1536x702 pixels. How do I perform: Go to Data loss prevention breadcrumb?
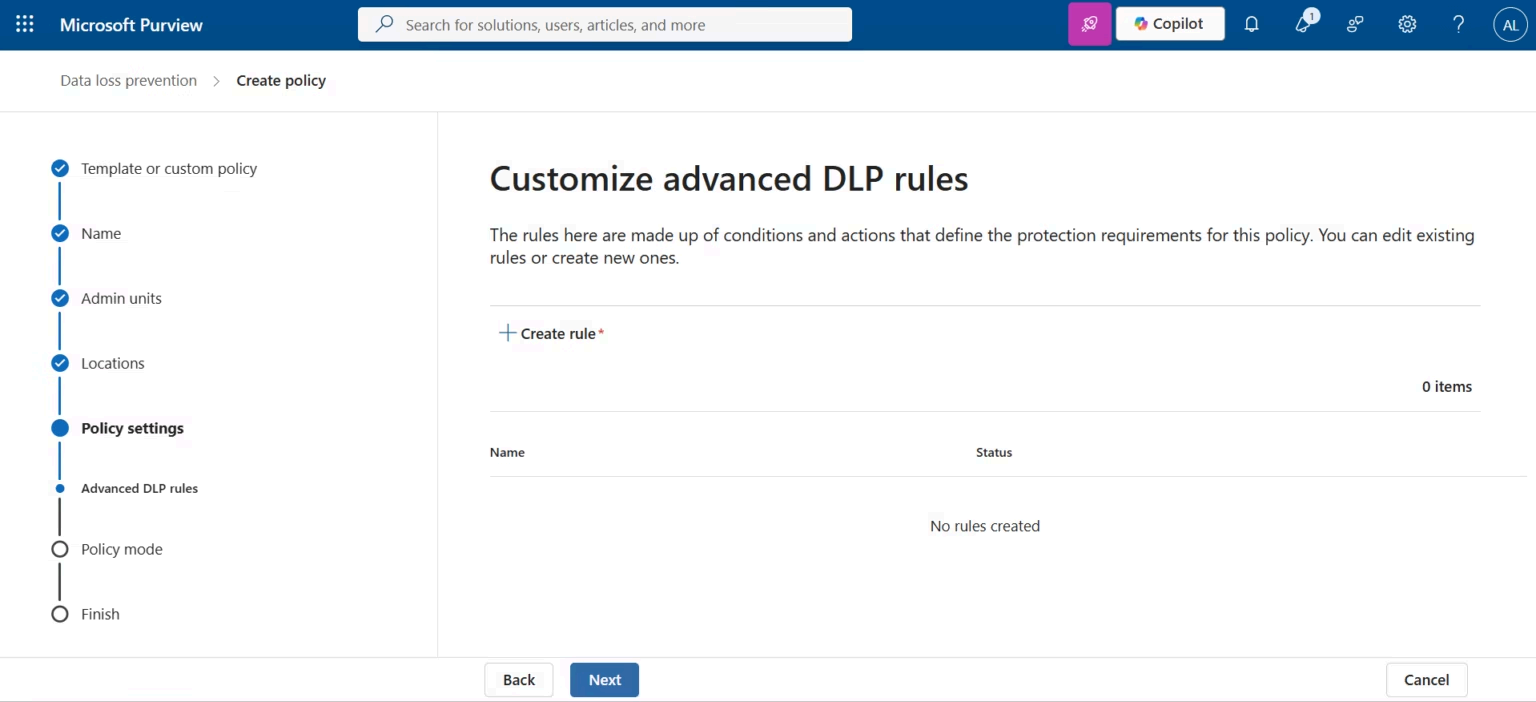point(128,80)
